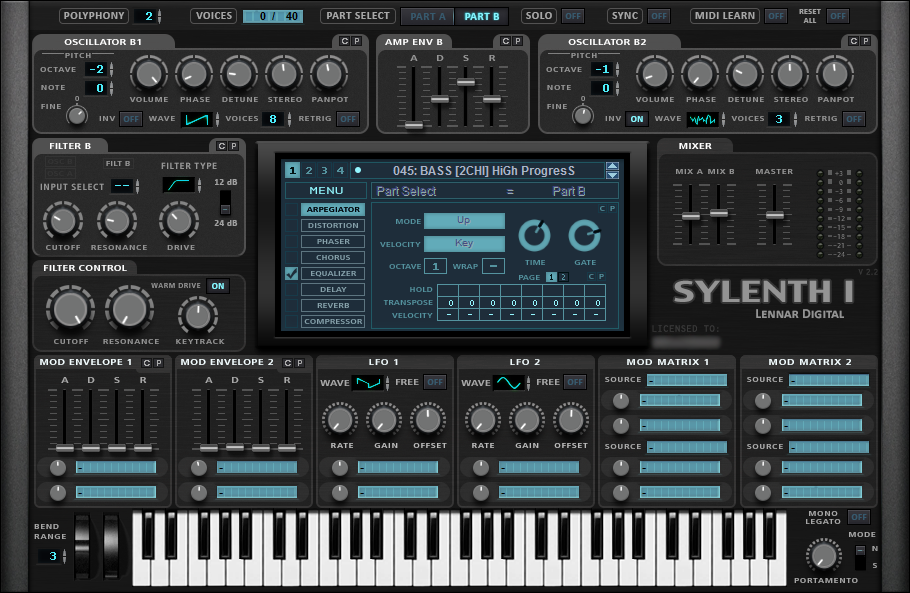This screenshot has width=910, height=593.
Task: Toggle Oscillator B1 INV switch
Action: click(x=131, y=119)
